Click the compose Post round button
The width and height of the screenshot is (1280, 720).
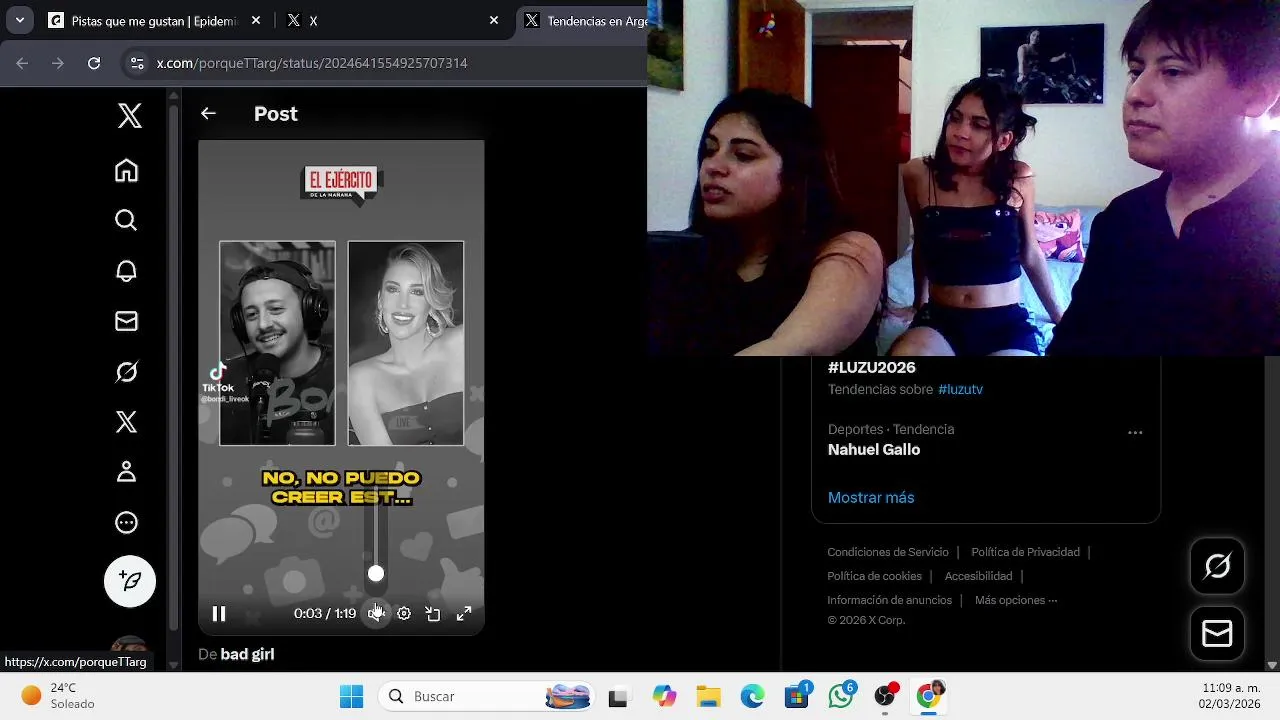130,581
